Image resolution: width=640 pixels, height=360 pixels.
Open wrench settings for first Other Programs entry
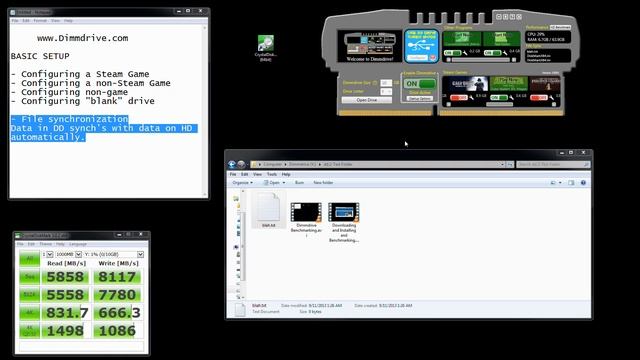pyautogui.click(x=465, y=53)
